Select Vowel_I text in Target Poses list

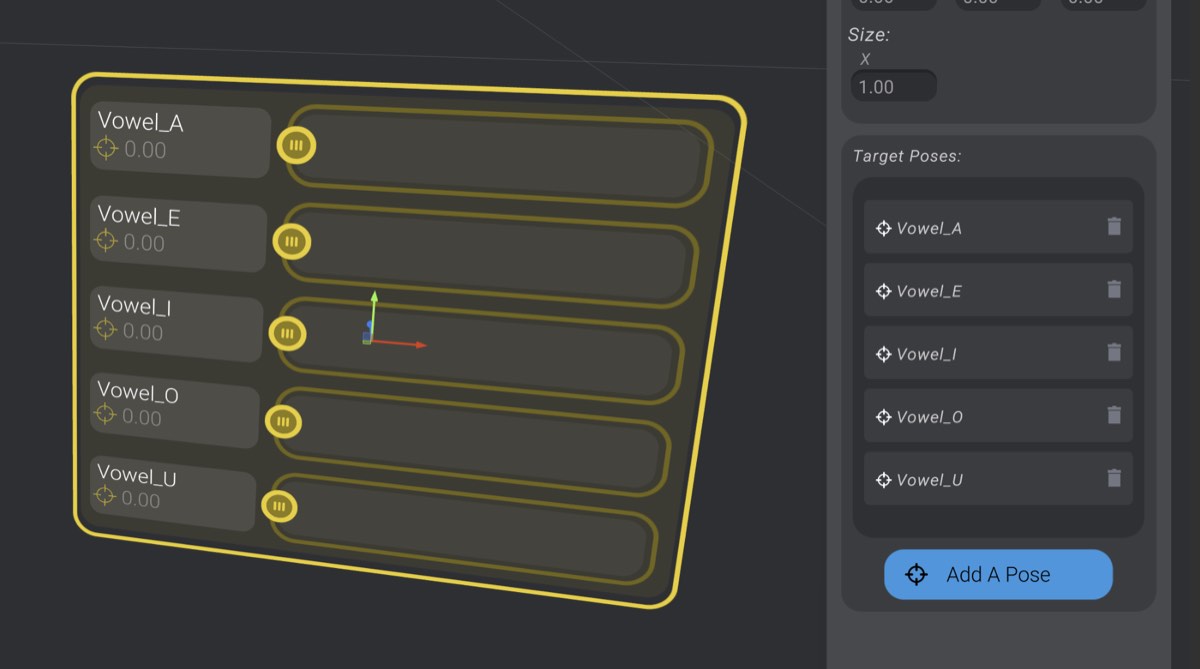926,354
